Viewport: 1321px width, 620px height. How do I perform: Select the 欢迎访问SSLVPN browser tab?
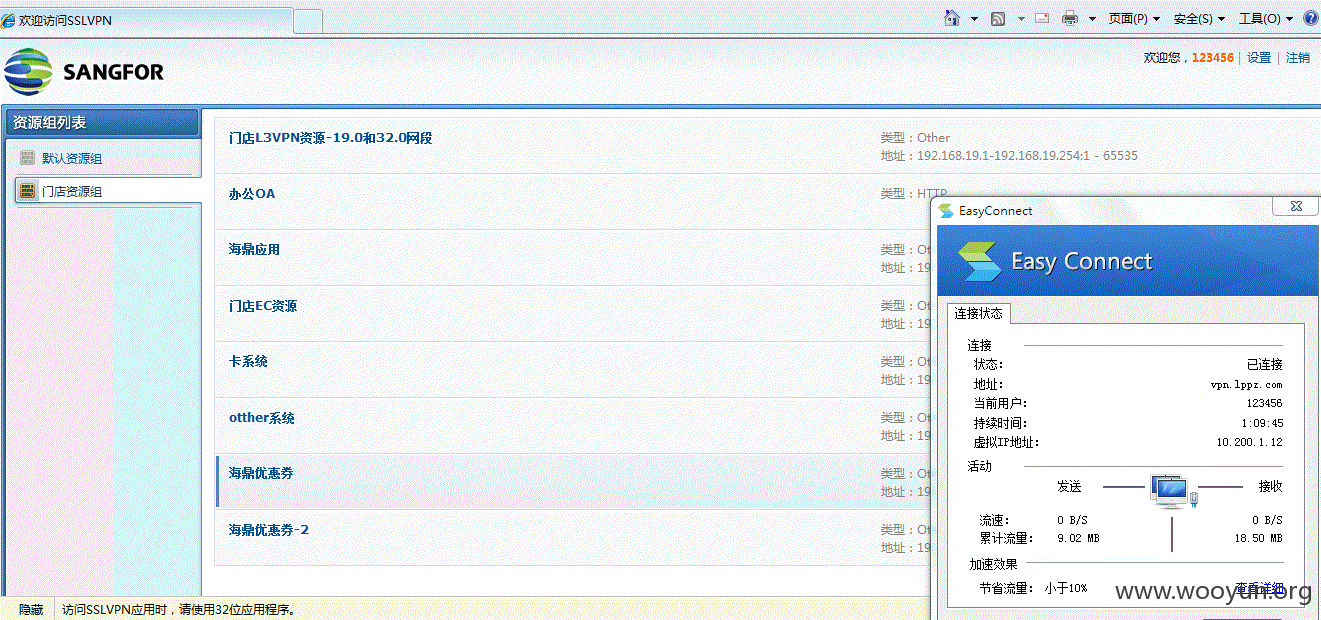pos(146,20)
